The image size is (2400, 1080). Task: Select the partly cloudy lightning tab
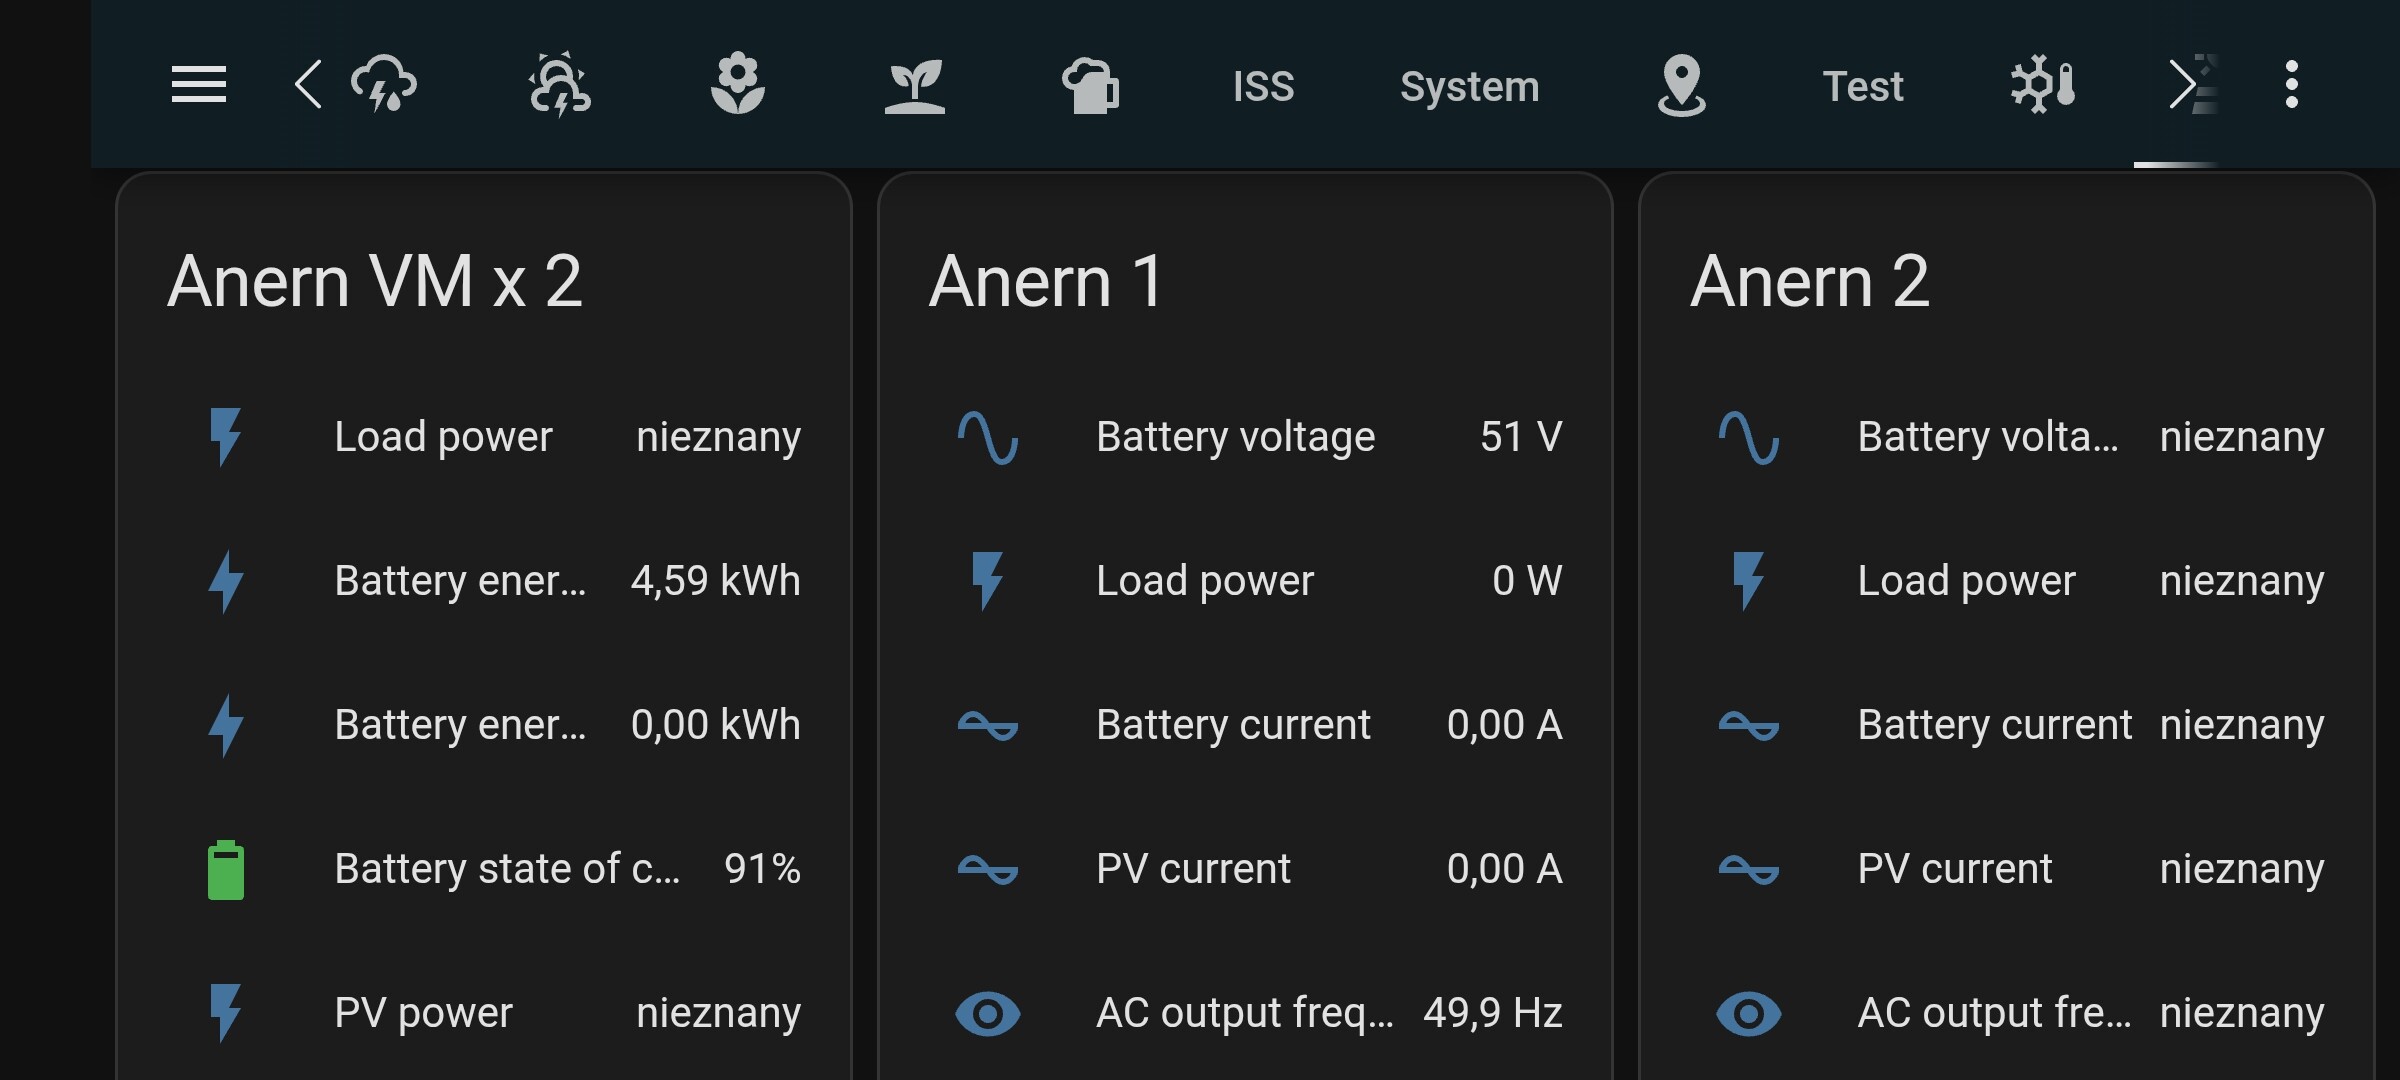click(x=559, y=84)
